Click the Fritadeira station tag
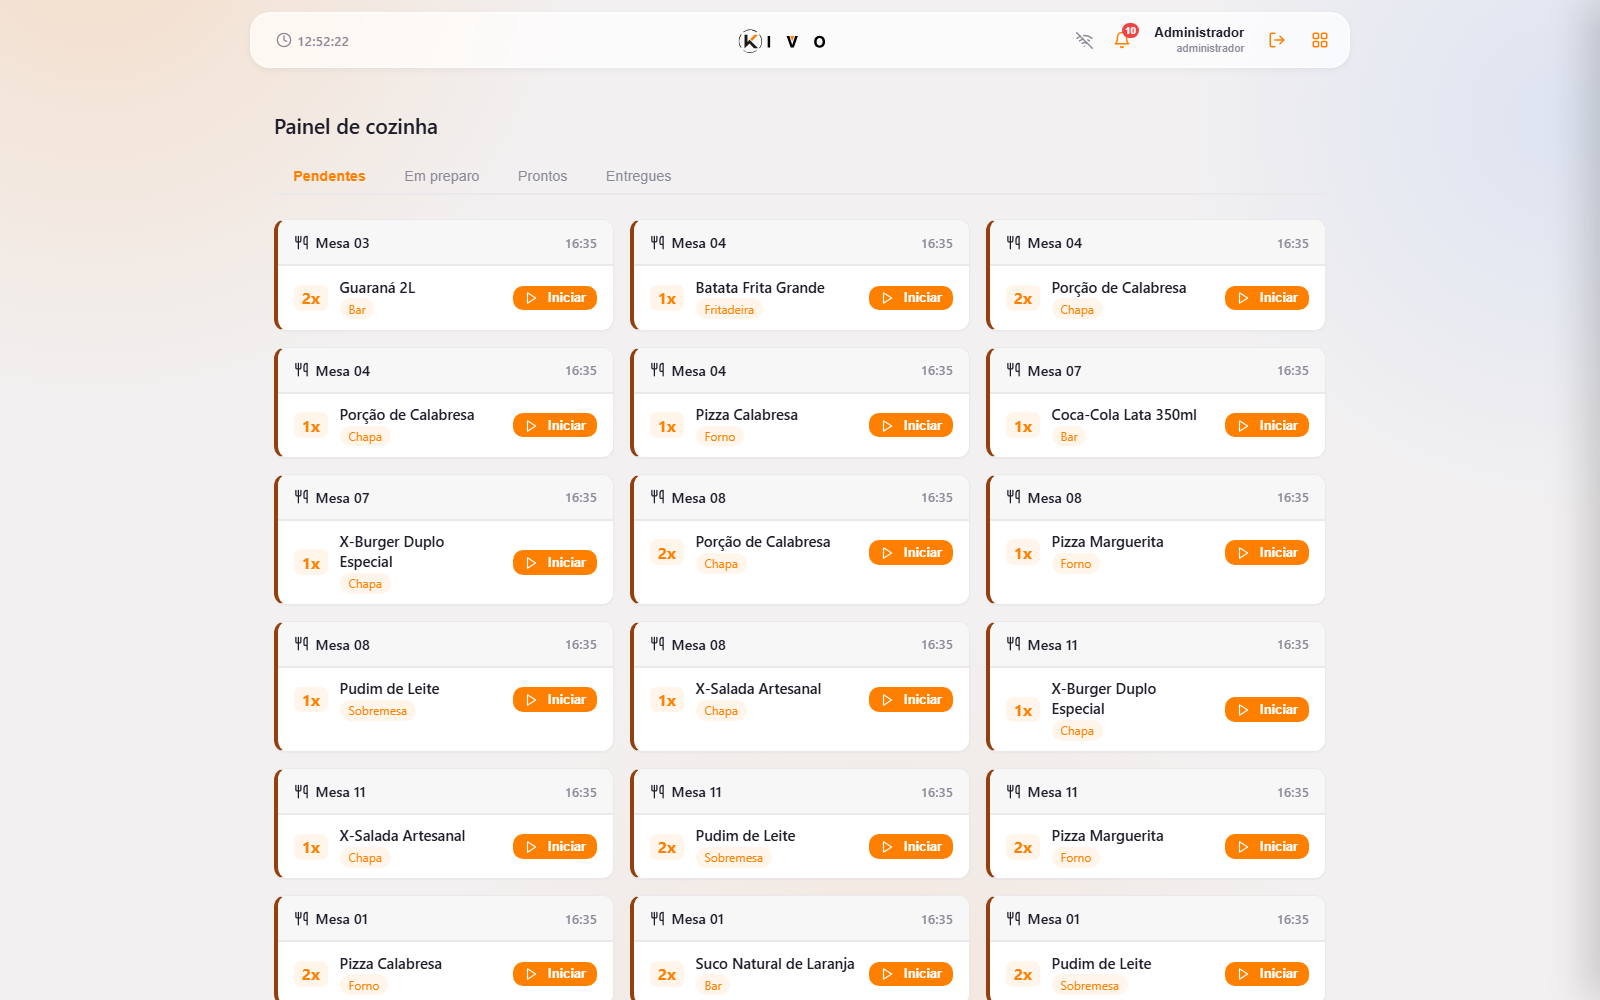Screen dimensions: 1600x1000 (x=729, y=310)
